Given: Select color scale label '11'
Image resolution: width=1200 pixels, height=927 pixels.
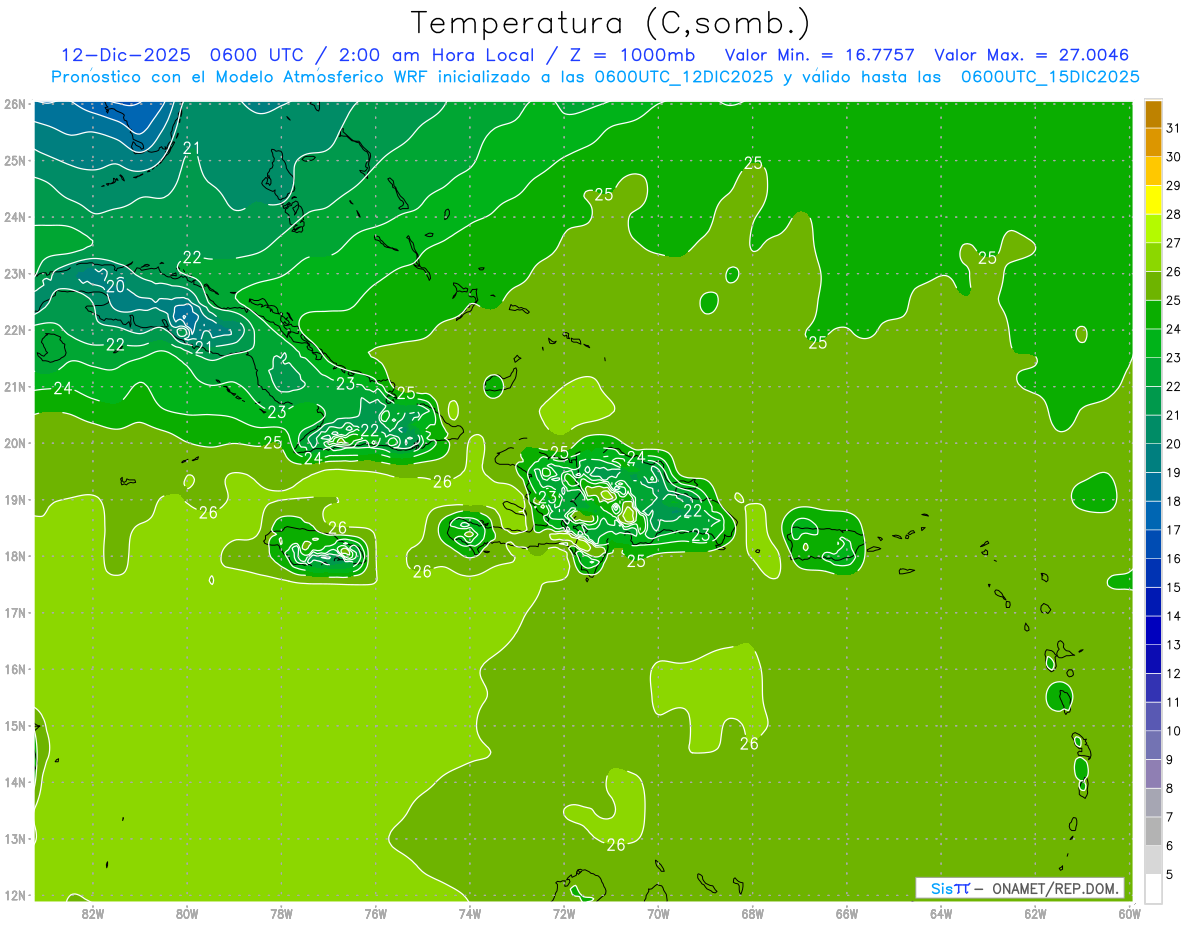Looking at the screenshot, I should click(x=1174, y=703).
